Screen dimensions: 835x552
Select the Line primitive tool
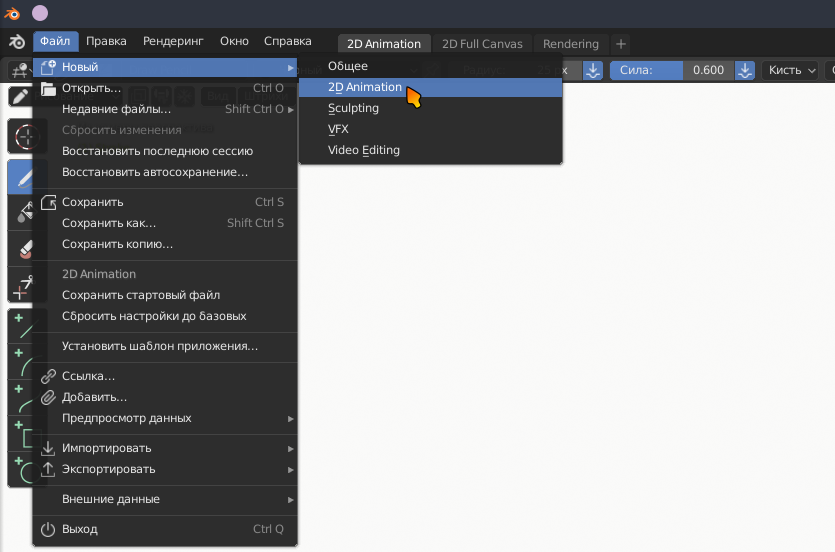click(22, 326)
